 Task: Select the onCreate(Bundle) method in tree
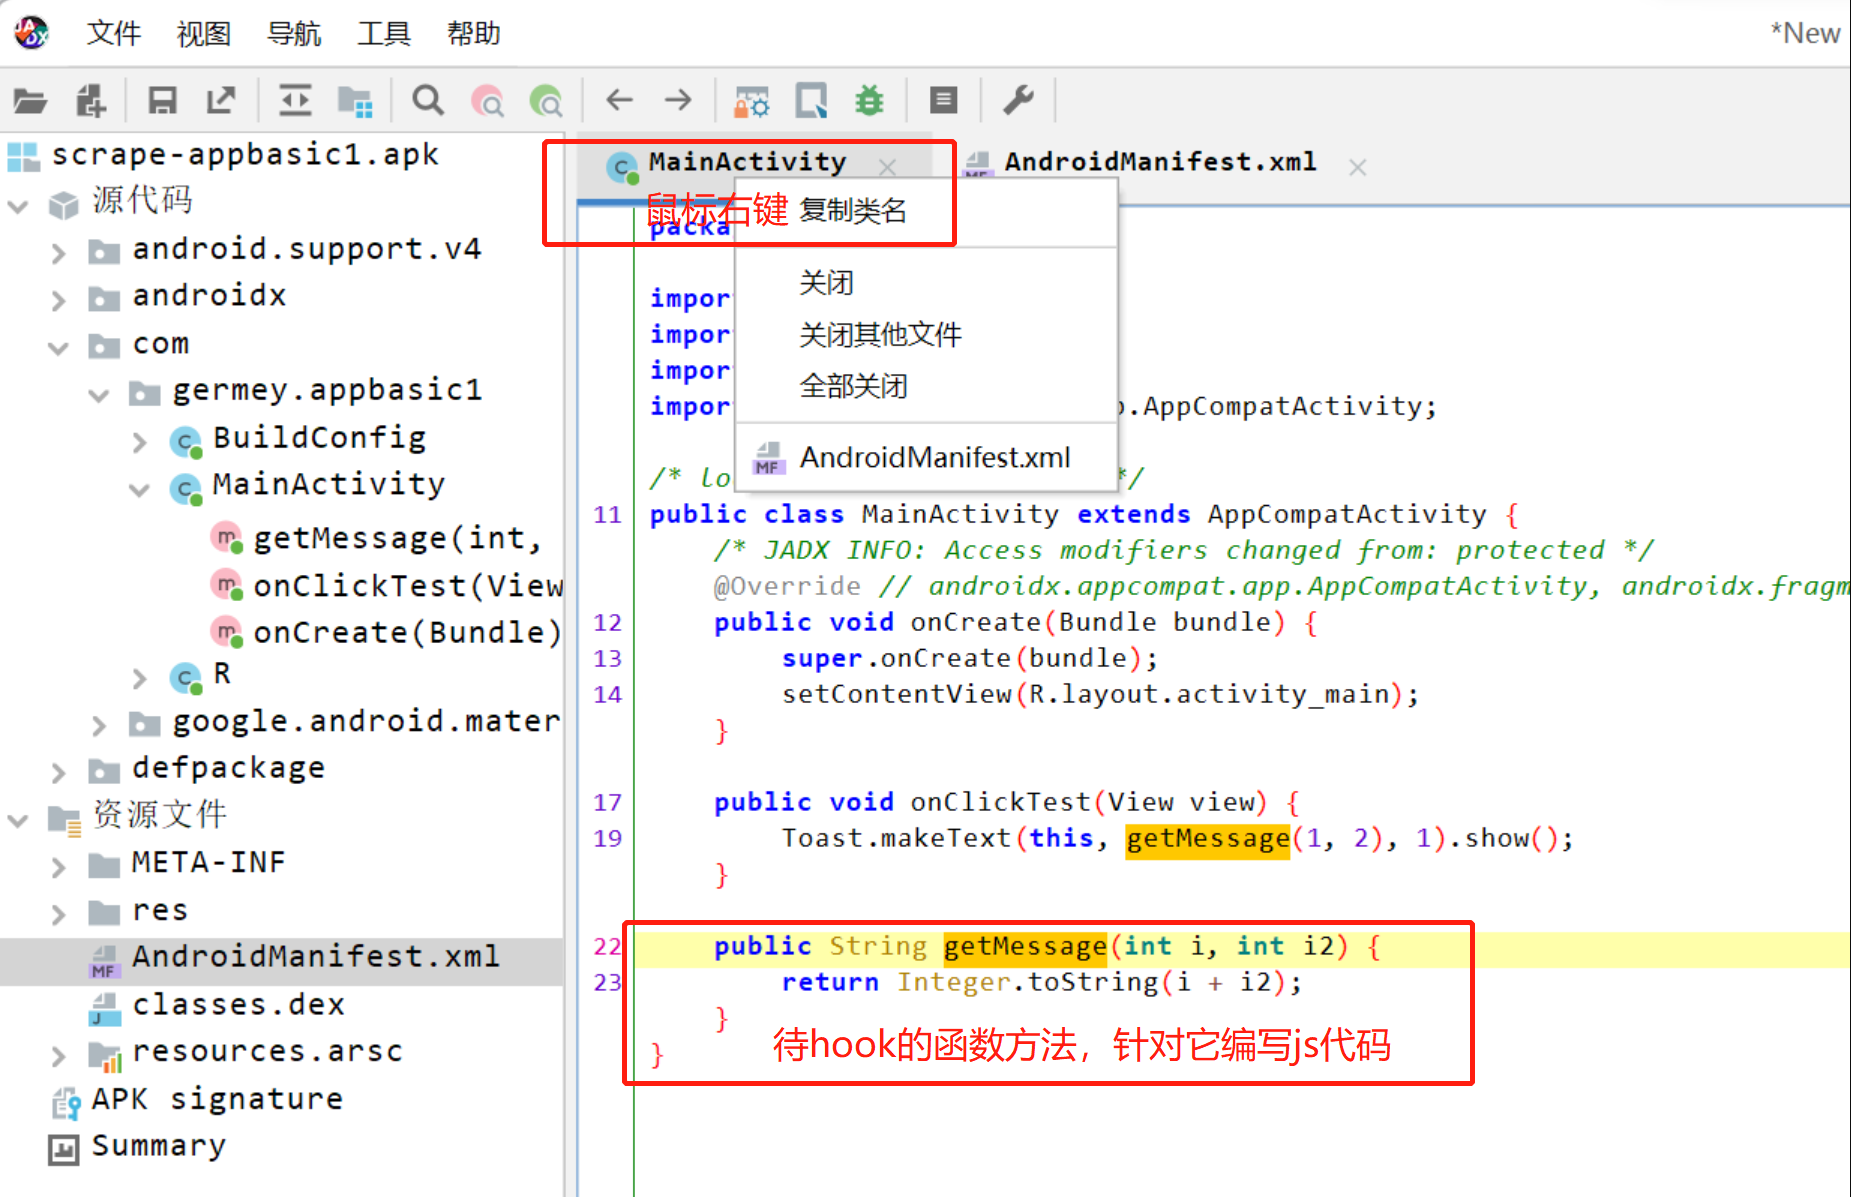click(x=407, y=633)
